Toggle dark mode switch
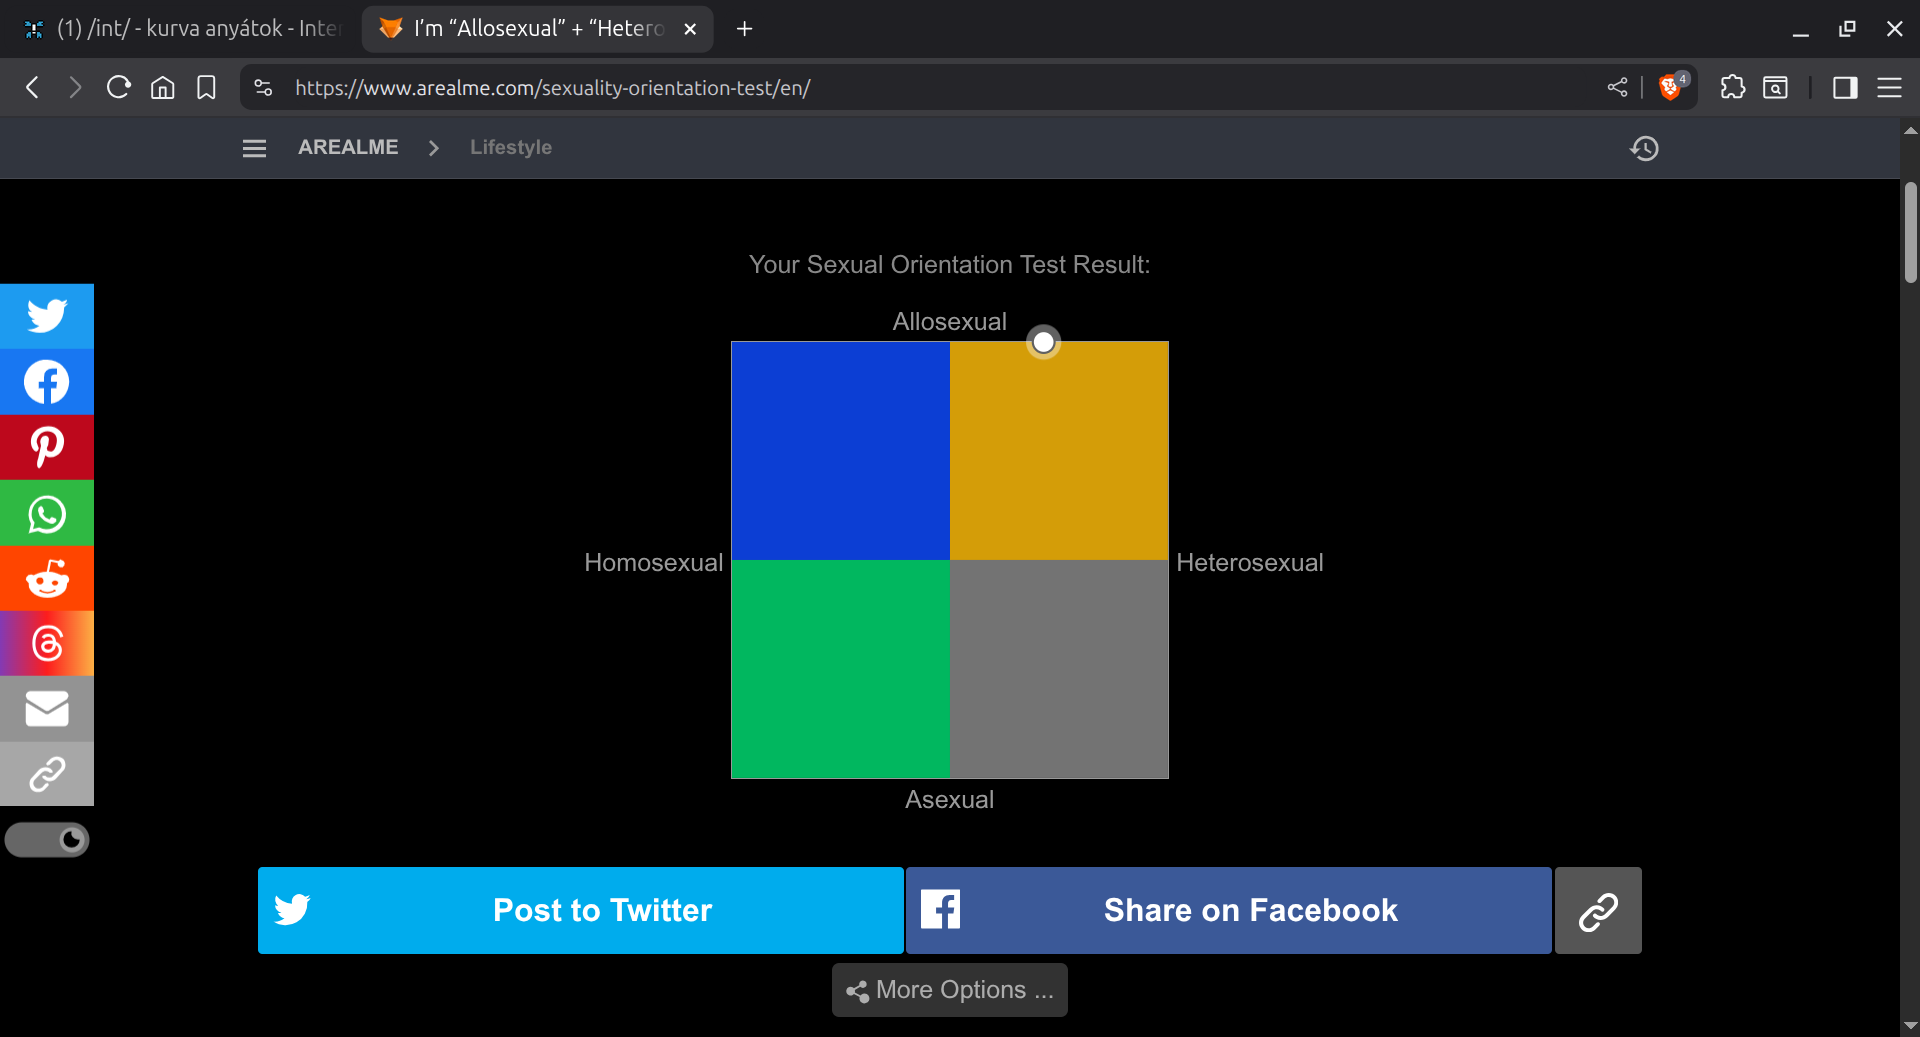Screen dimensions: 1920x1037 pyautogui.click(x=47, y=840)
